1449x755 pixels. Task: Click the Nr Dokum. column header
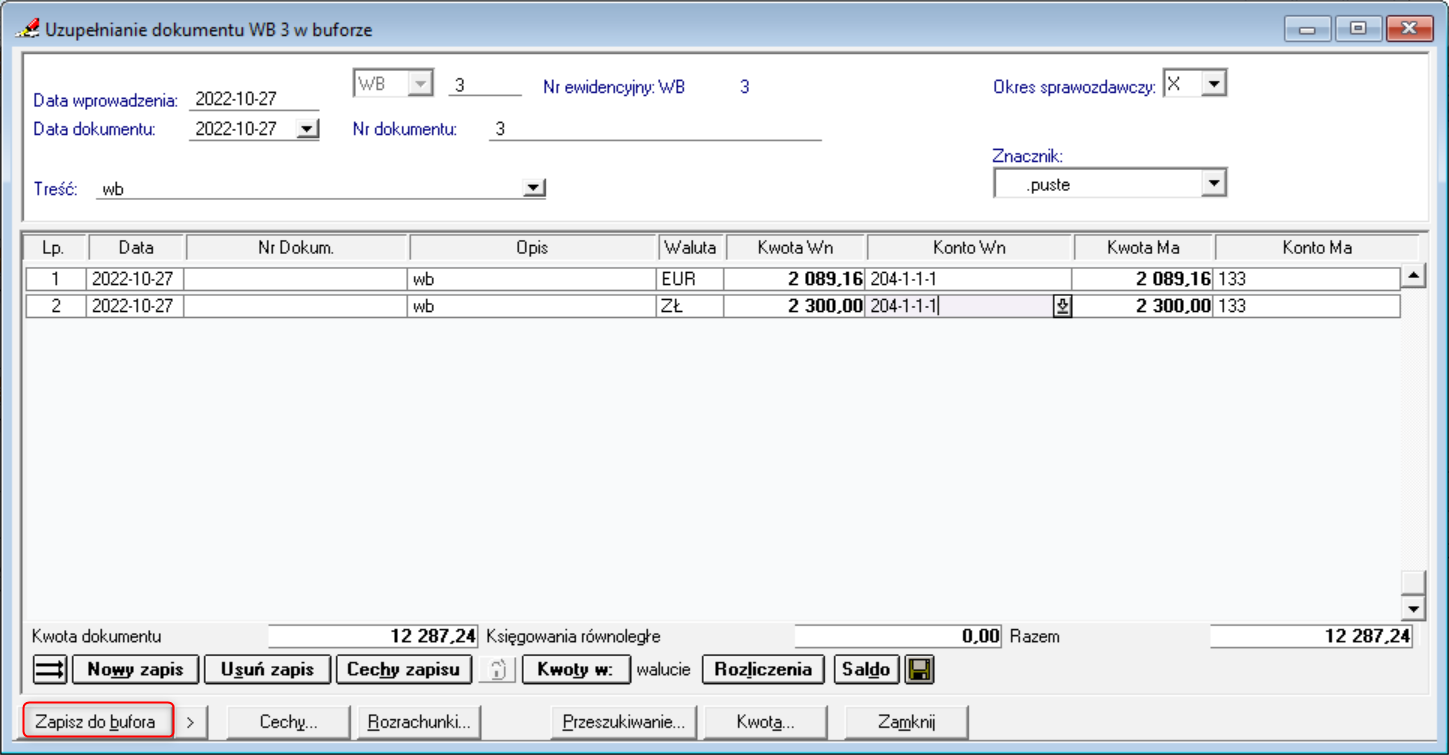point(297,247)
